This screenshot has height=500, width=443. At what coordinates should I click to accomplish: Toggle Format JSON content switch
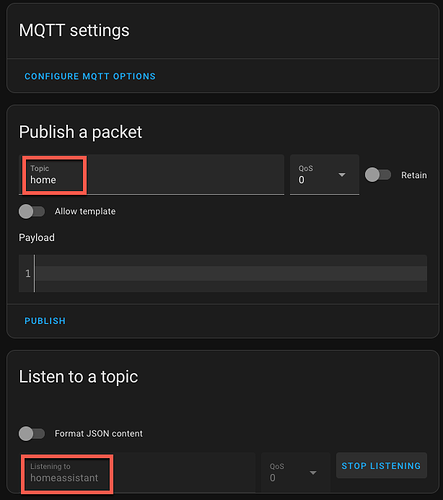click(x=32, y=434)
